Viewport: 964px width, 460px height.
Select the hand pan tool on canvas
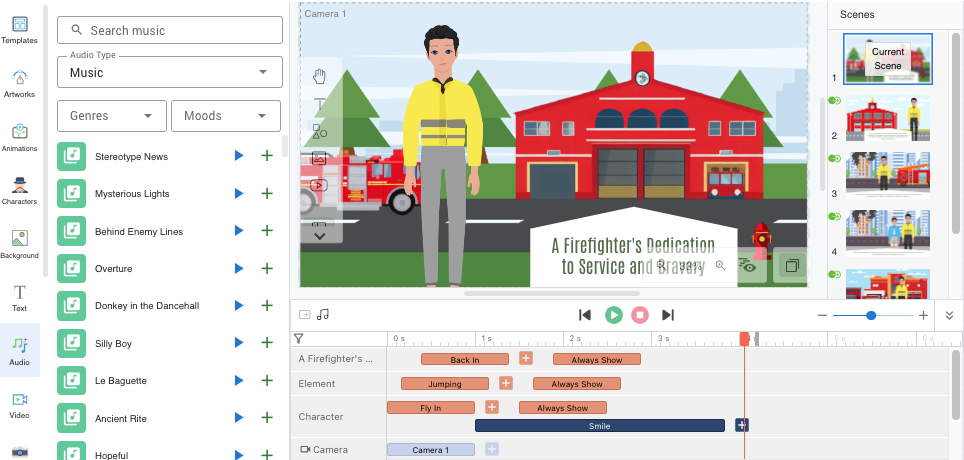point(320,77)
